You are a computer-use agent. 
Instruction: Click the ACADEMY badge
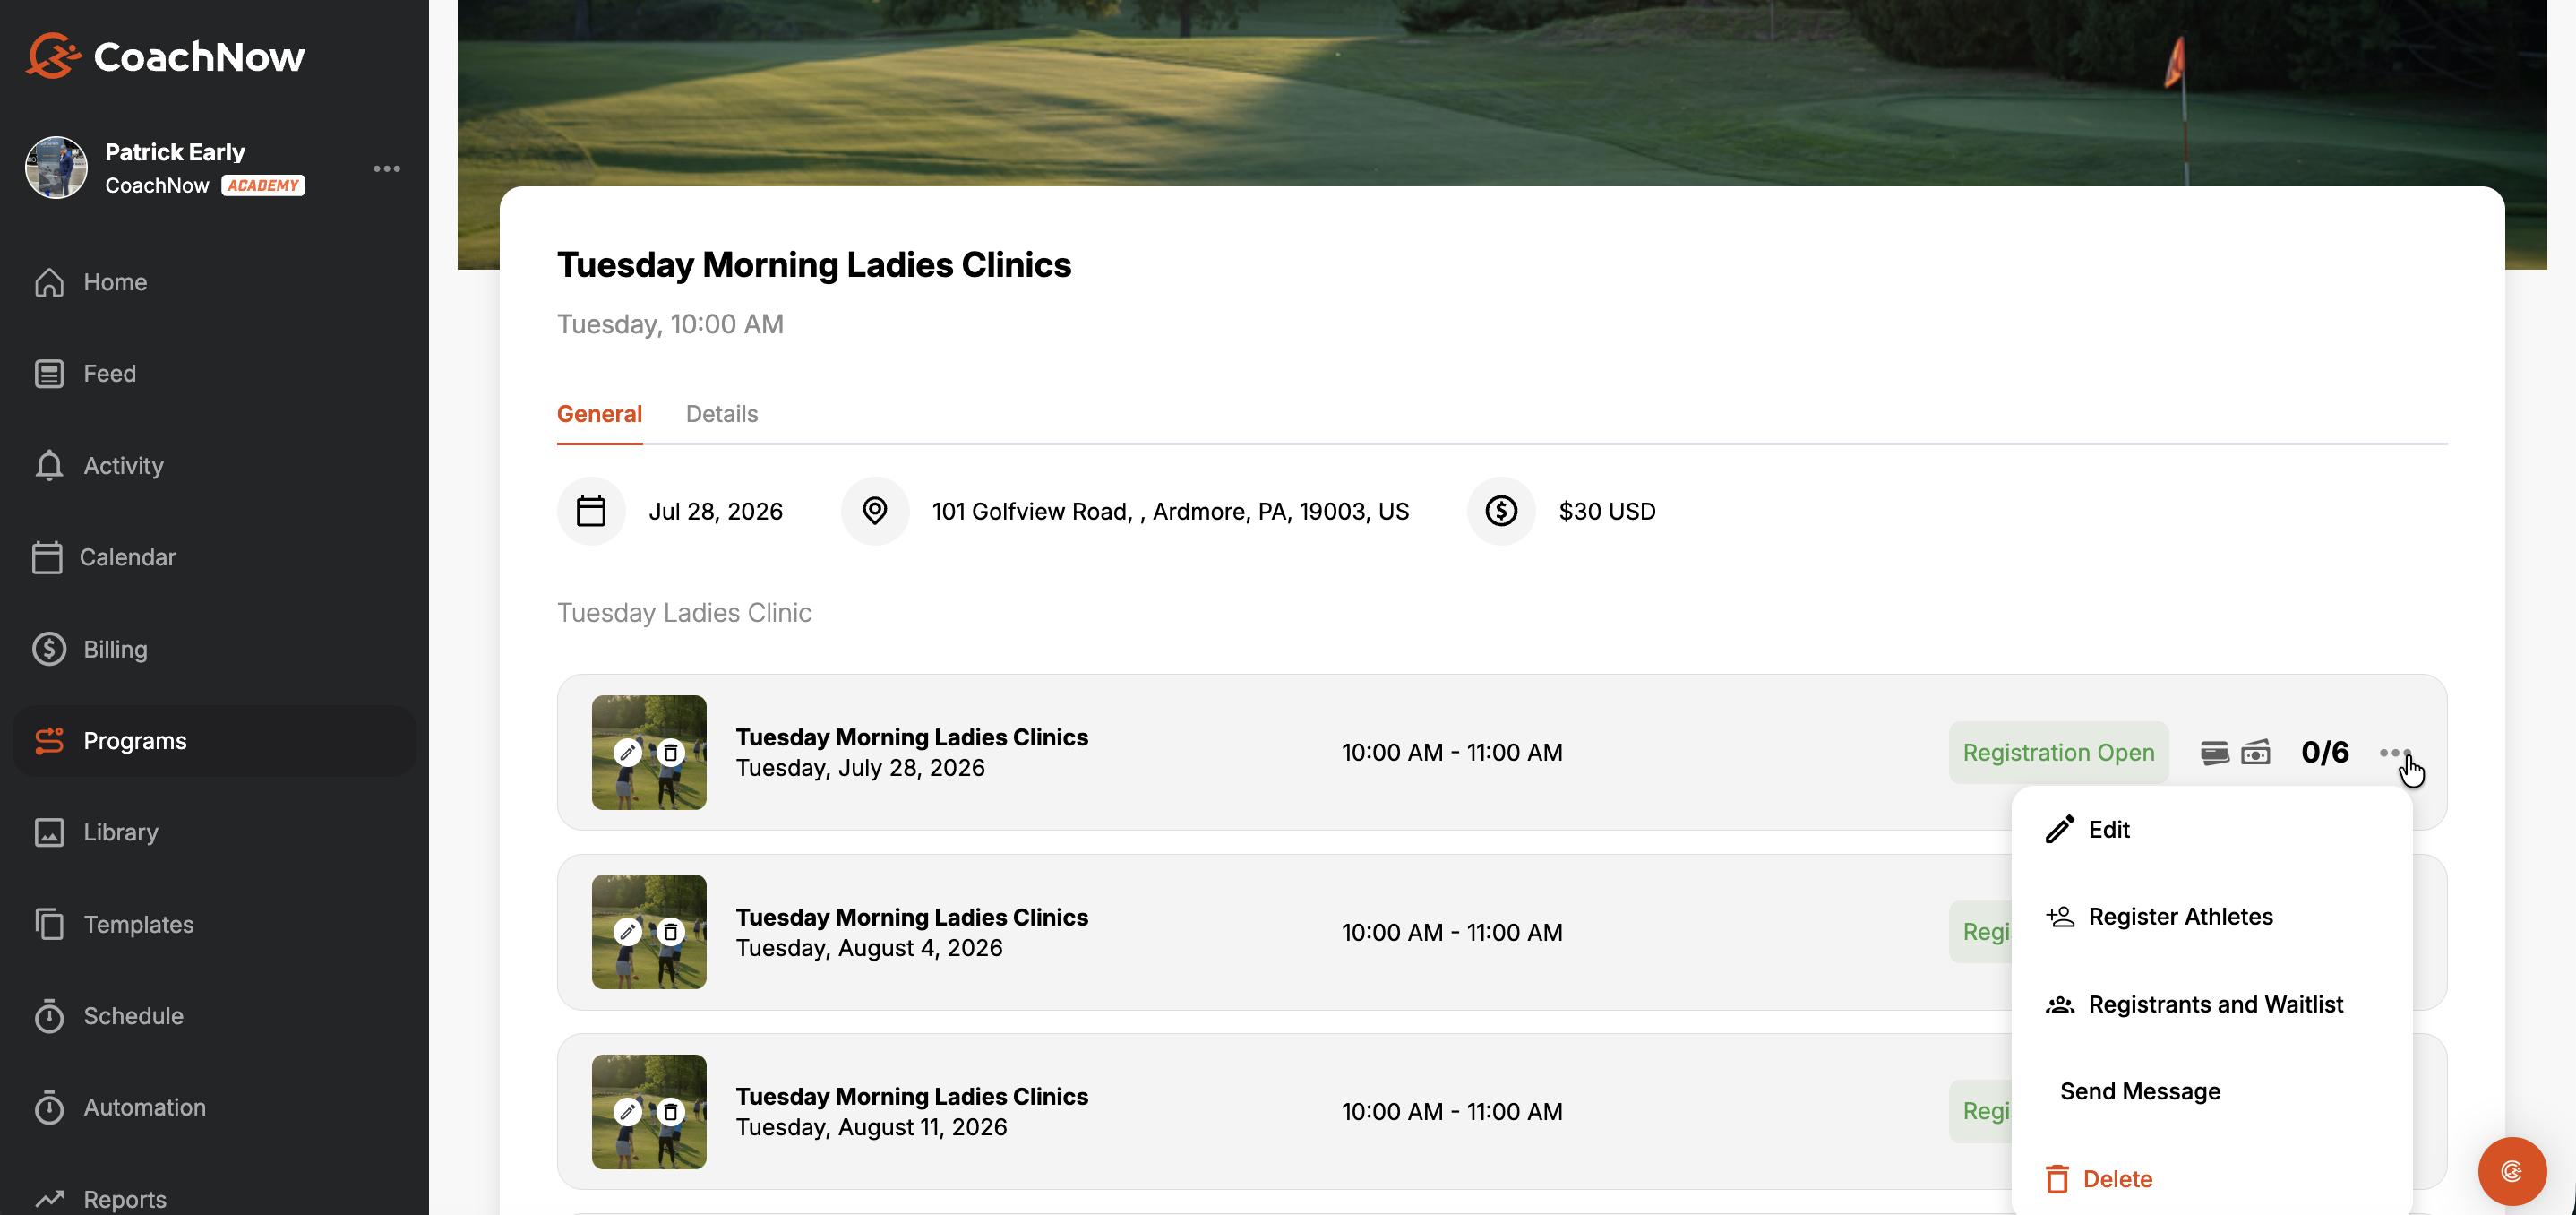(x=263, y=185)
